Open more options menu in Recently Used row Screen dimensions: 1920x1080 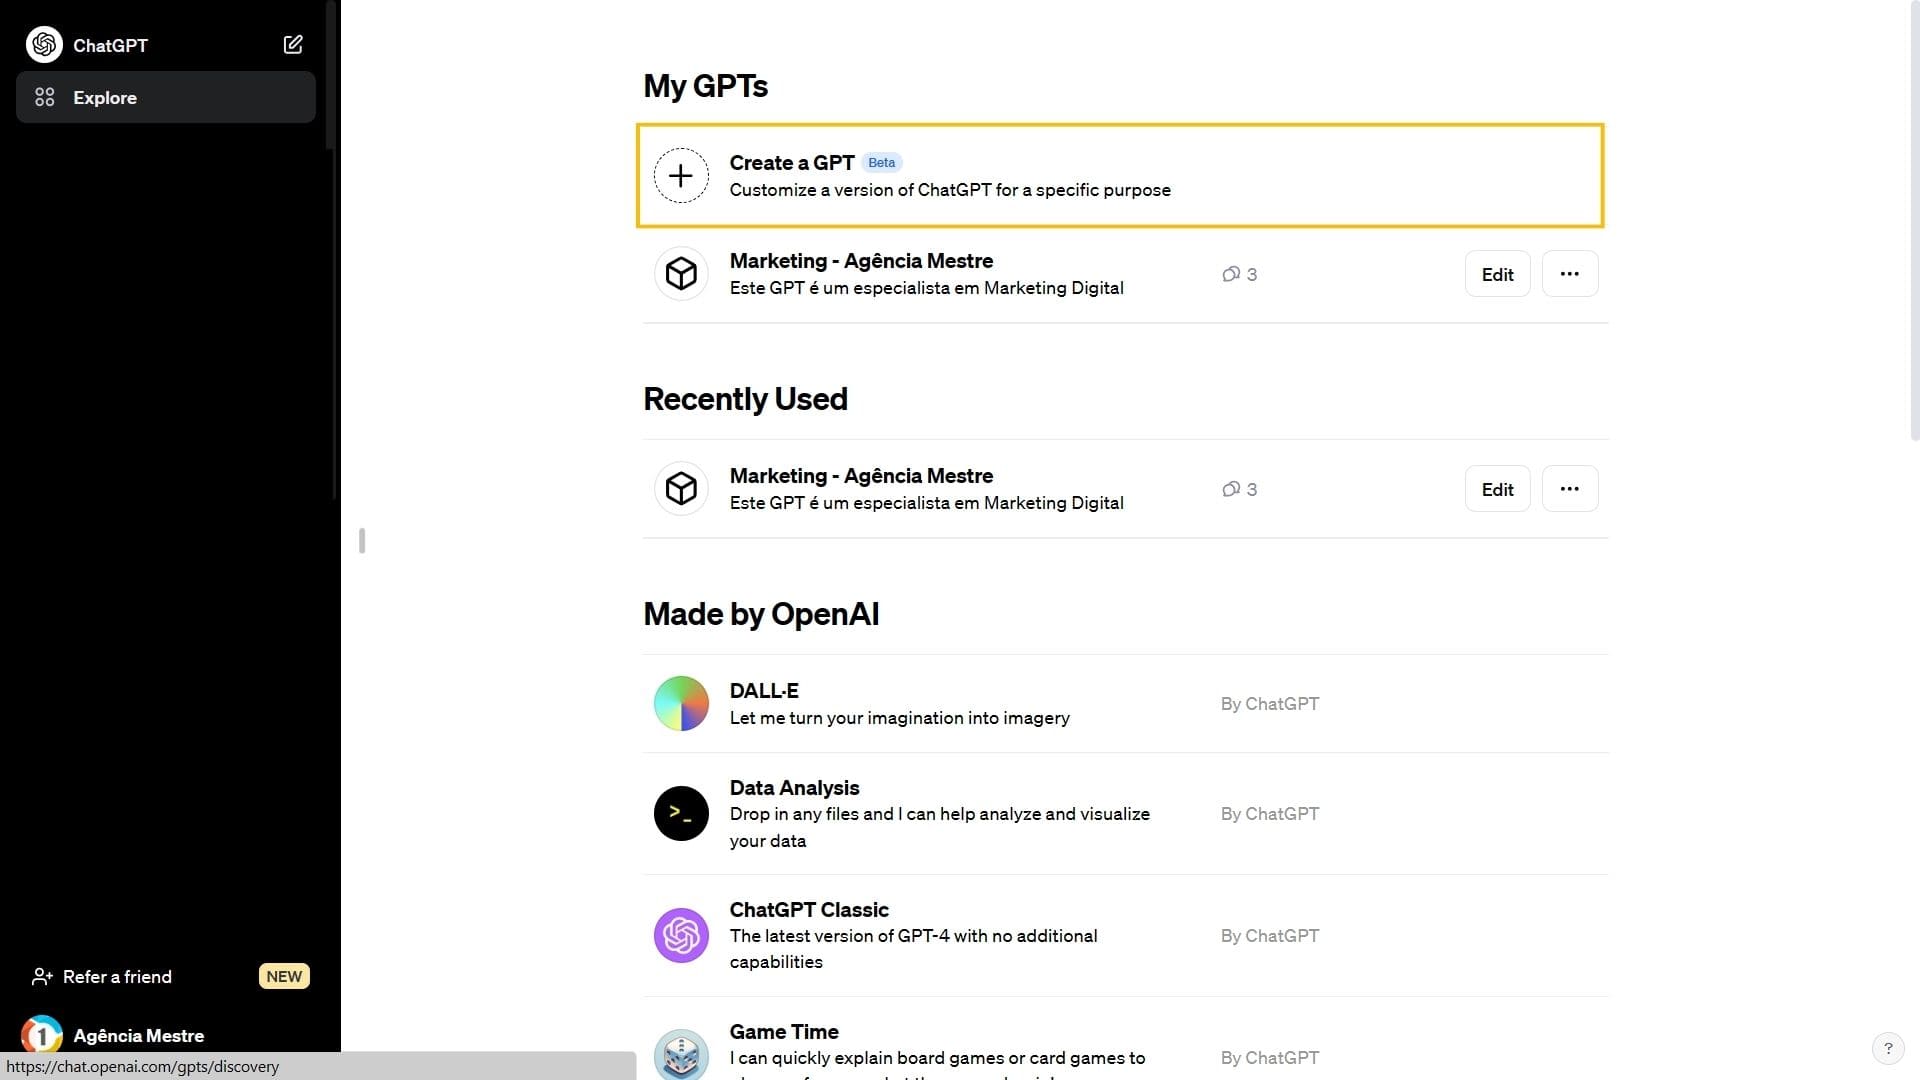[1569, 489]
